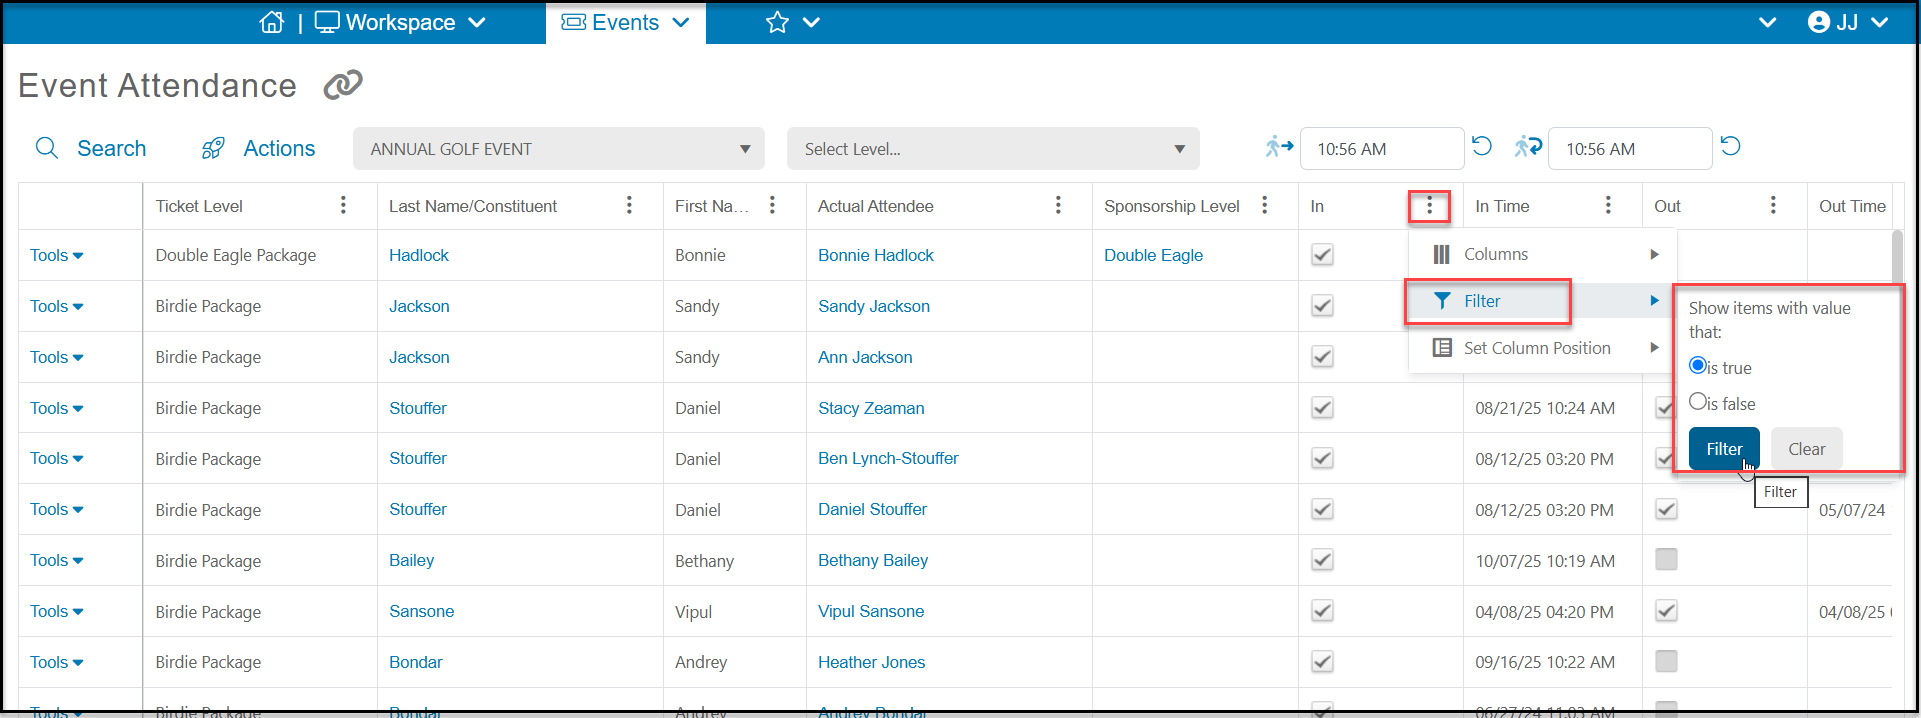The image size is (1921, 718).
Task: Open the JJ user account menu
Action: [1848, 22]
